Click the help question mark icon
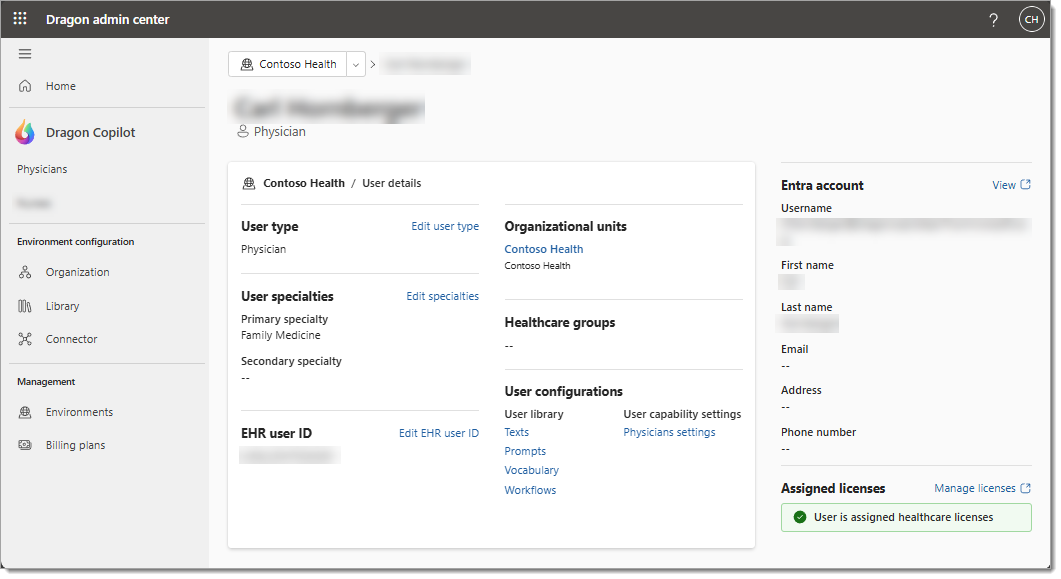 point(993,20)
